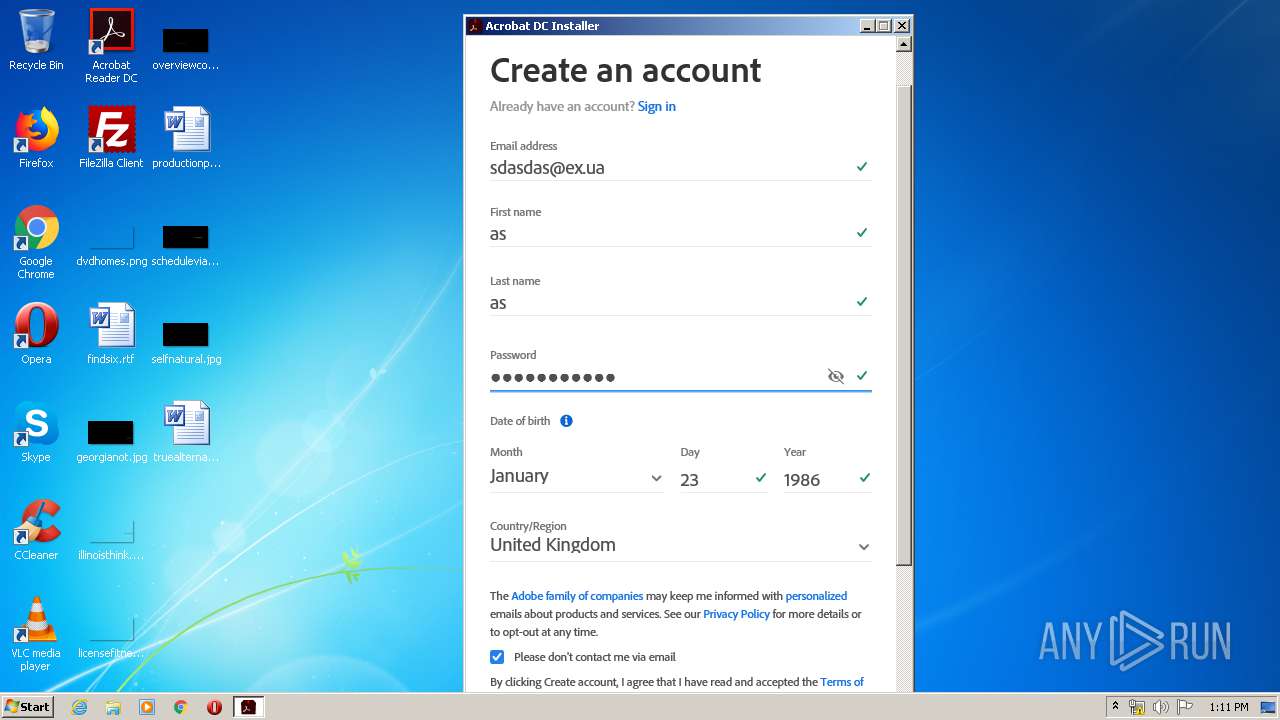Select the illinoisthink... desktop file
The height and width of the screenshot is (720, 1280).
coord(111,540)
